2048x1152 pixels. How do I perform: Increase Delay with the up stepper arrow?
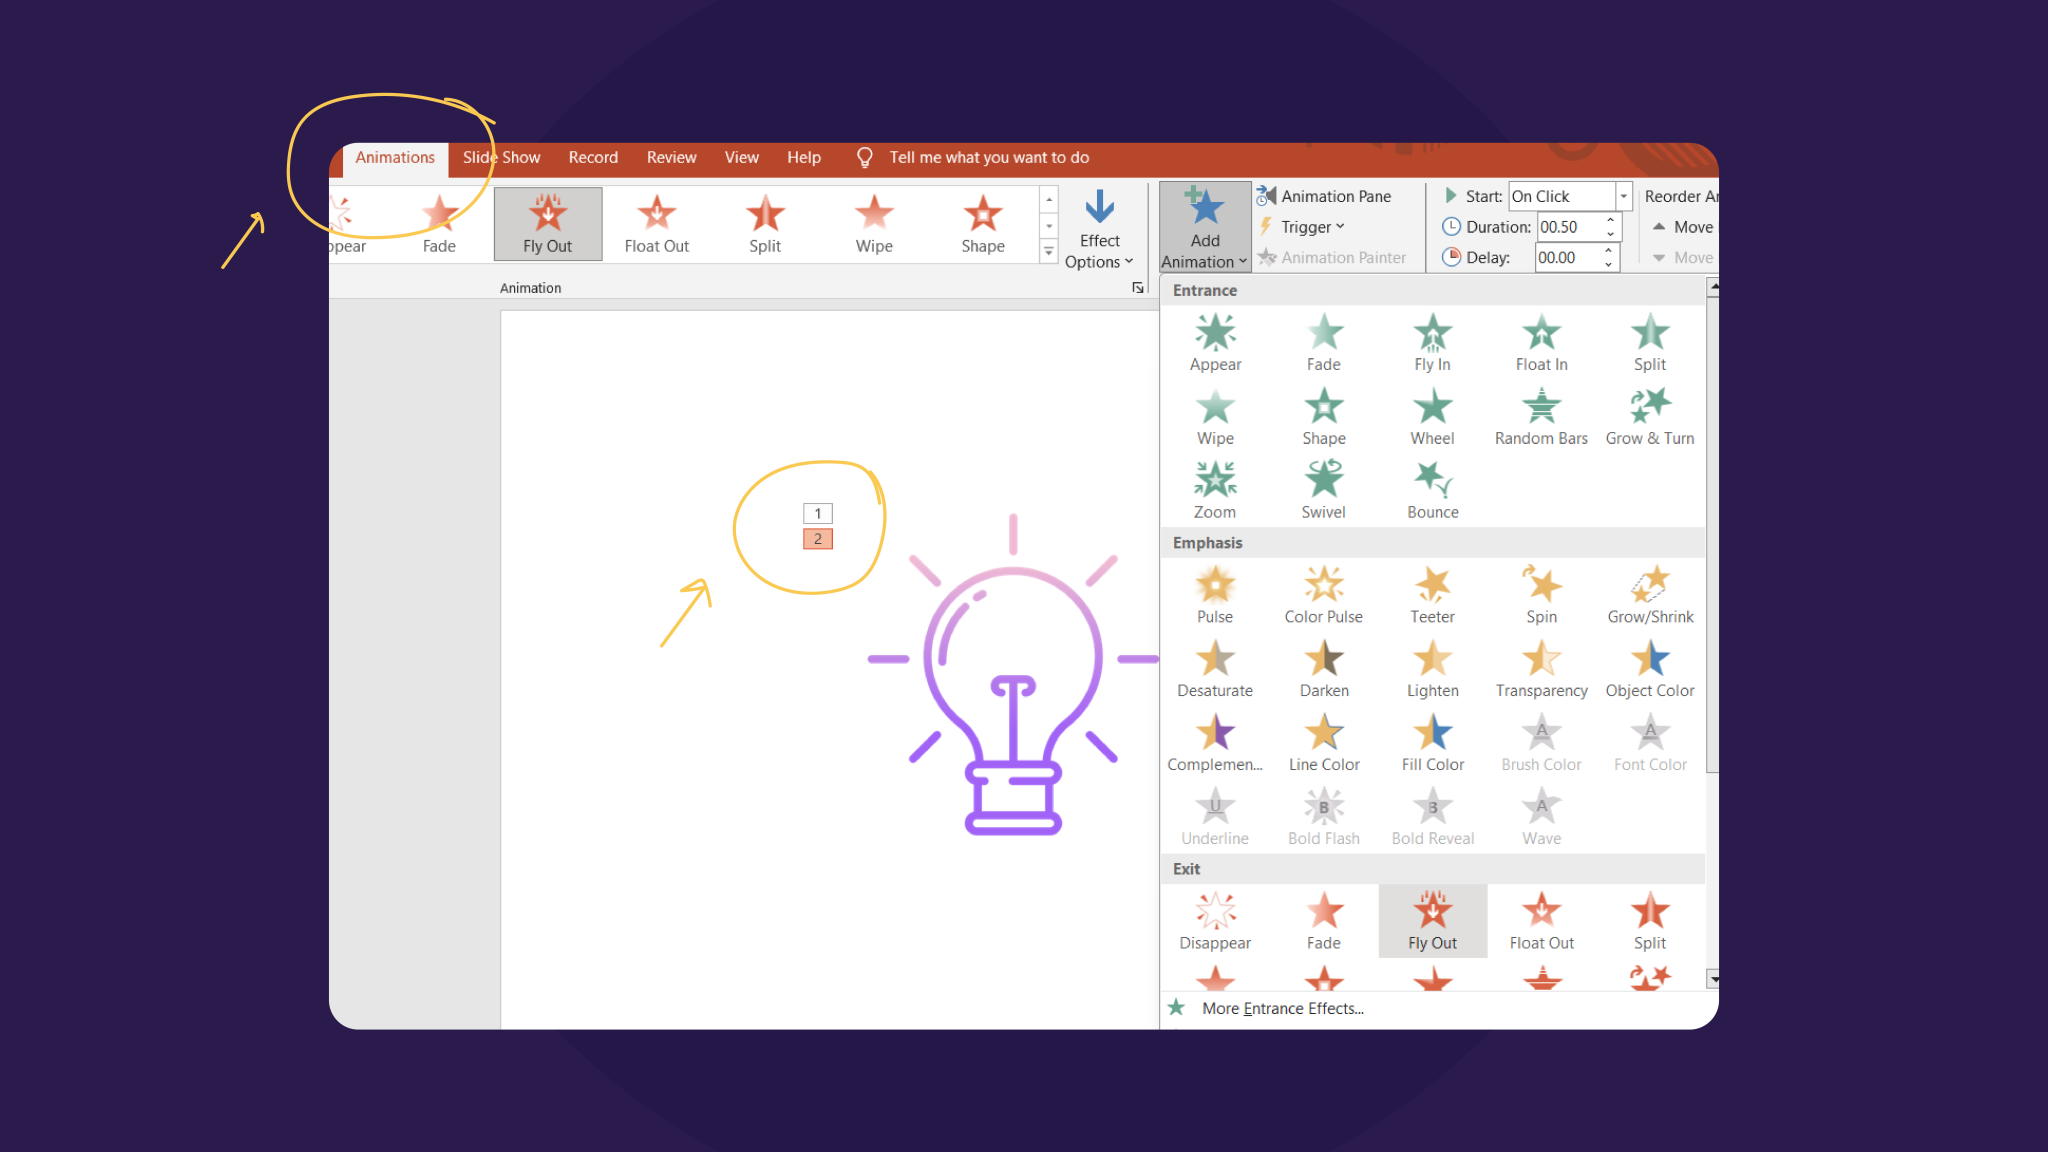[1608, 251]
